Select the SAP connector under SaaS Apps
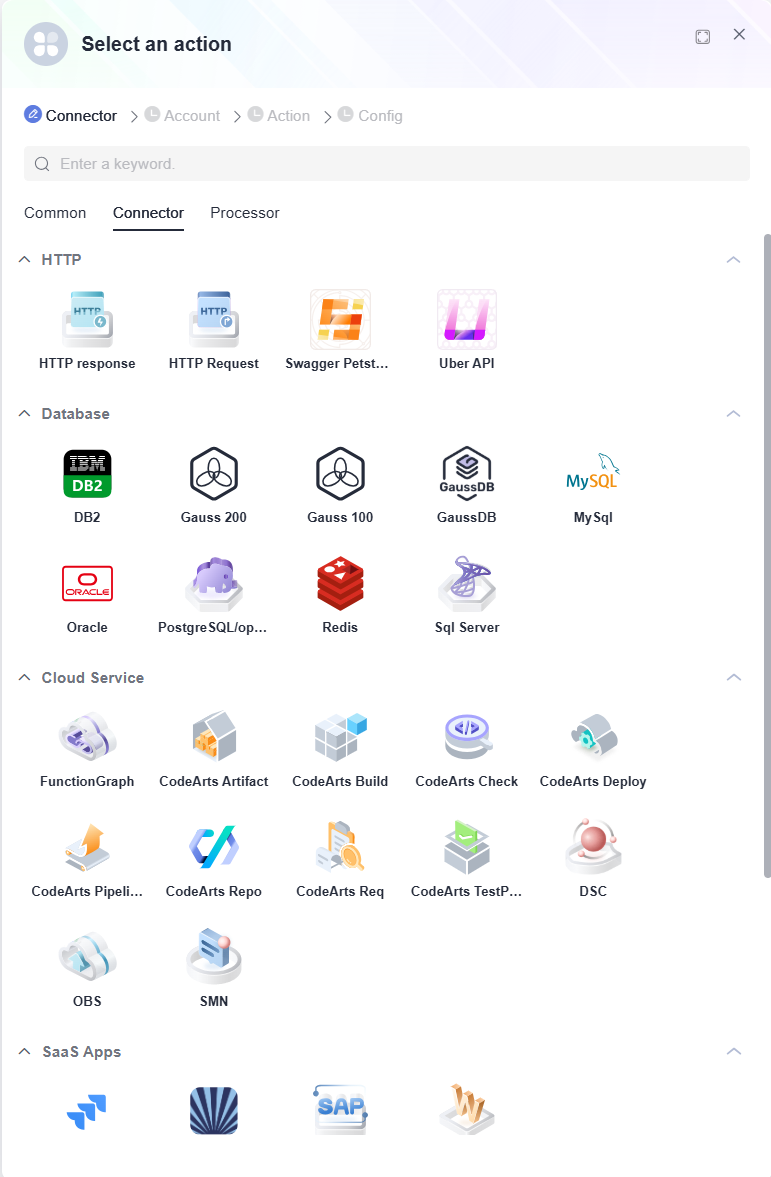Image resolution: width=771 pixels, height=1177 pixels. tap(340, 1109)
